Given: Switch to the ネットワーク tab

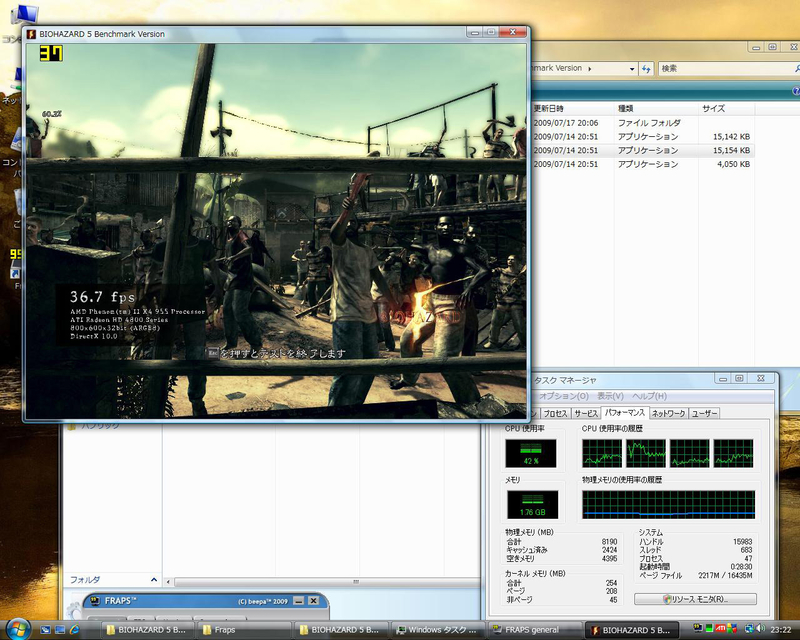Looking at the screenshot, I should click(x=668, y=413).
